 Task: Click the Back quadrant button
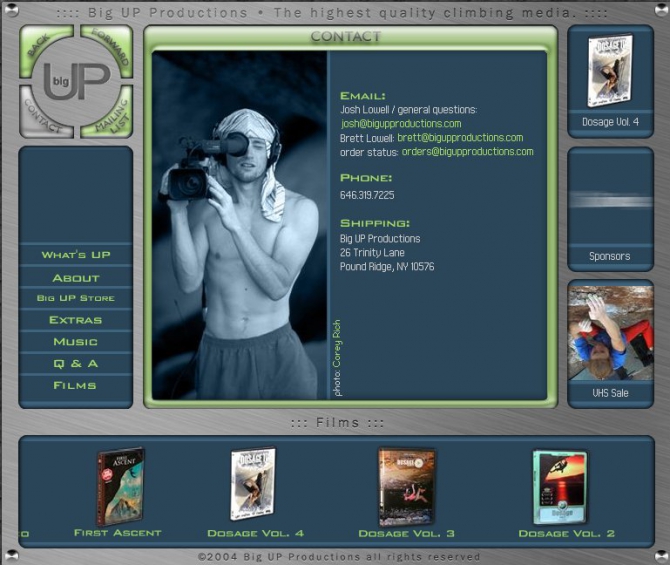pos(39,47)
